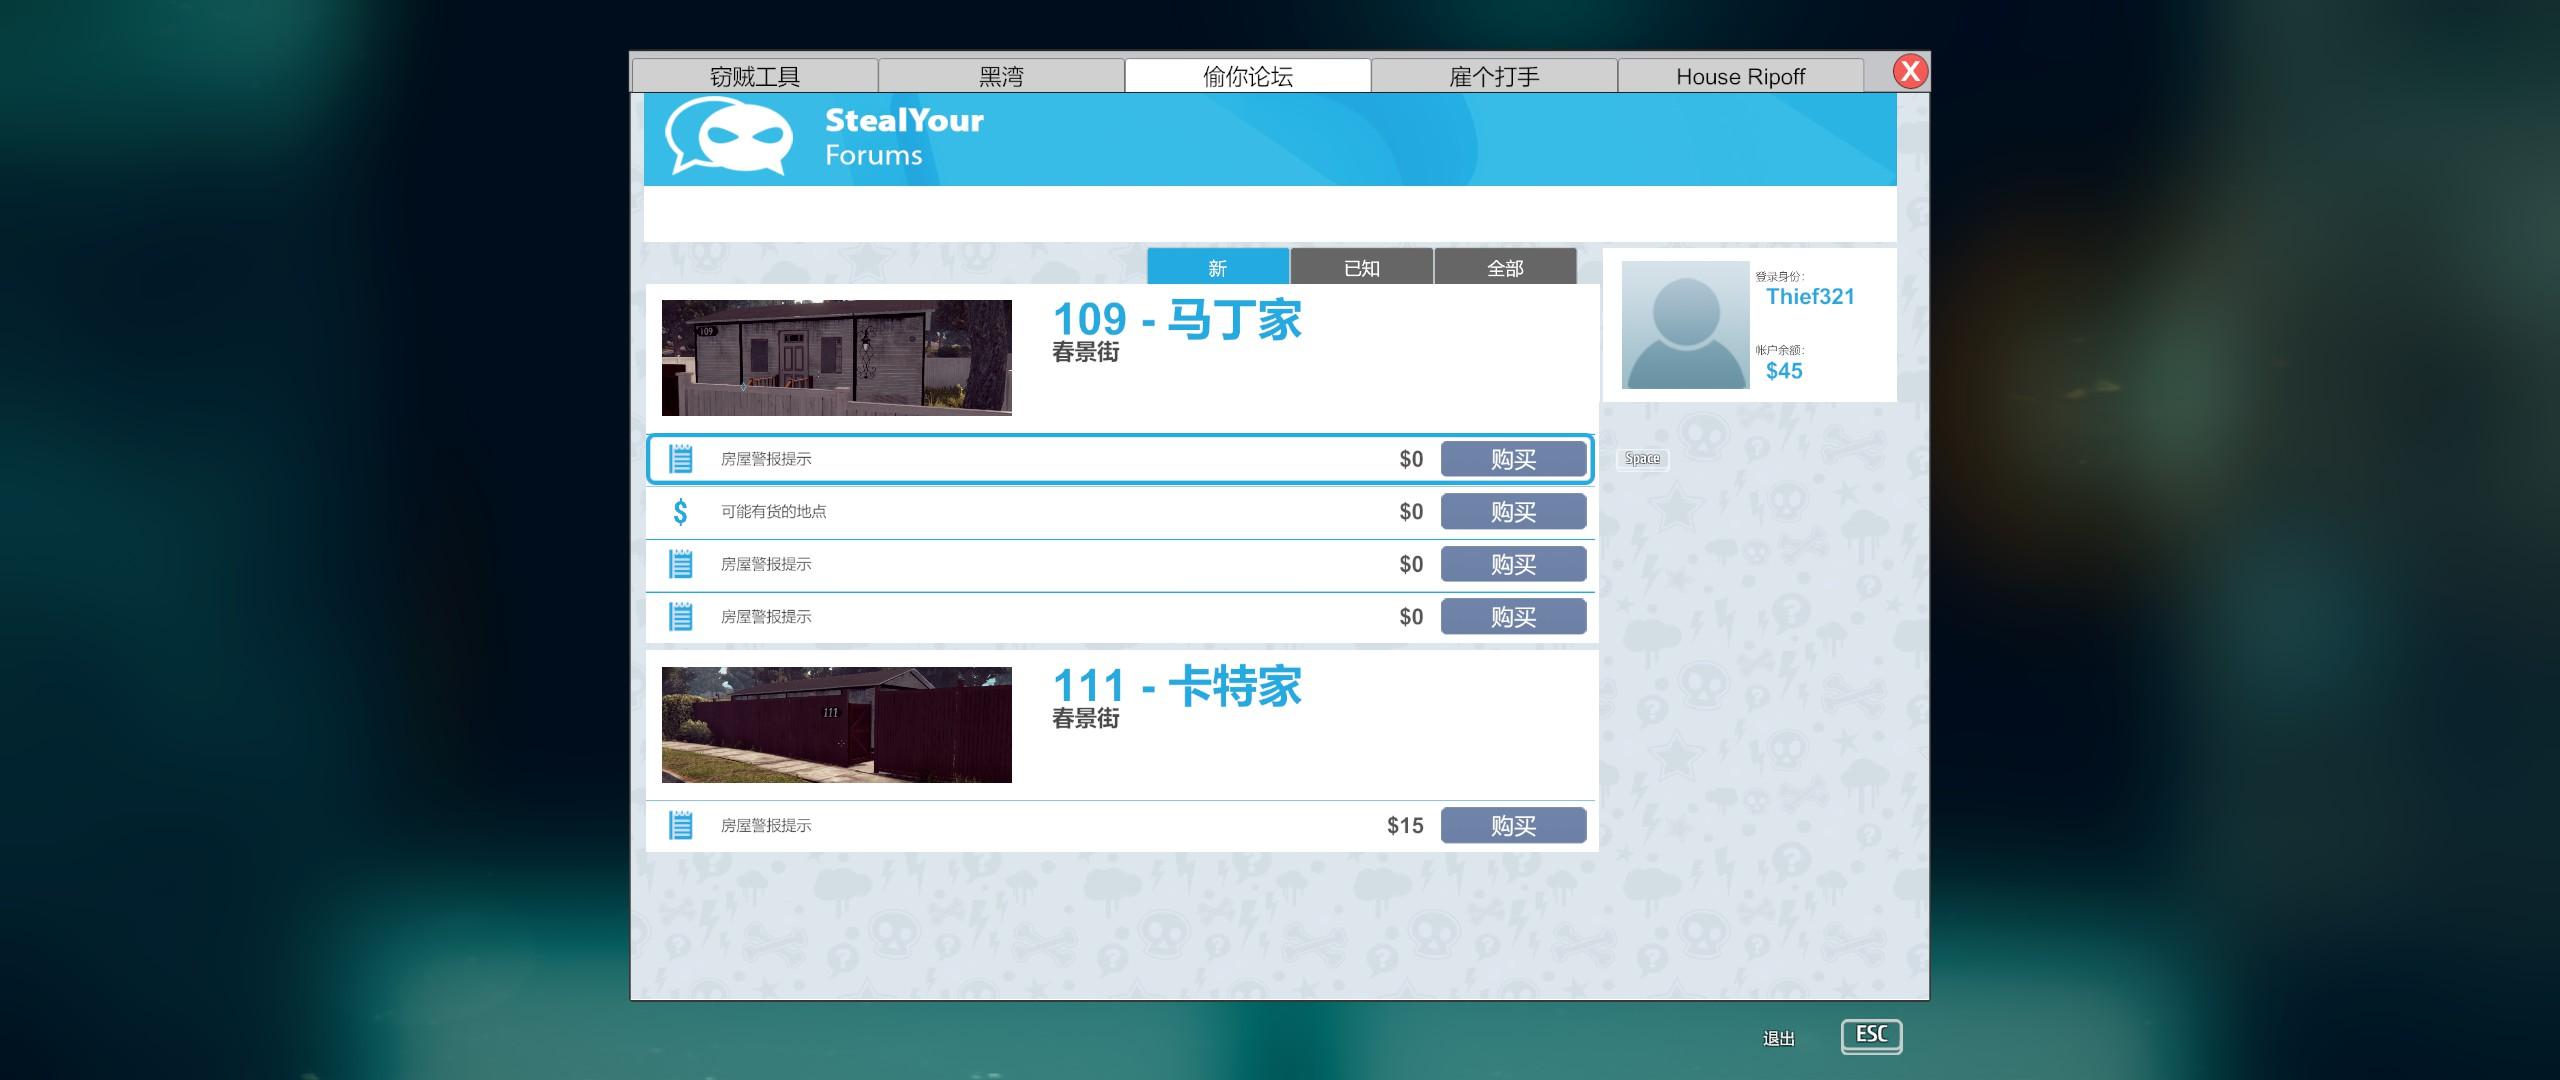Screen dimensions: 2560x1080
Task: Click the dollar sign icon for 可能有货的地点
Action: (681, 512)
